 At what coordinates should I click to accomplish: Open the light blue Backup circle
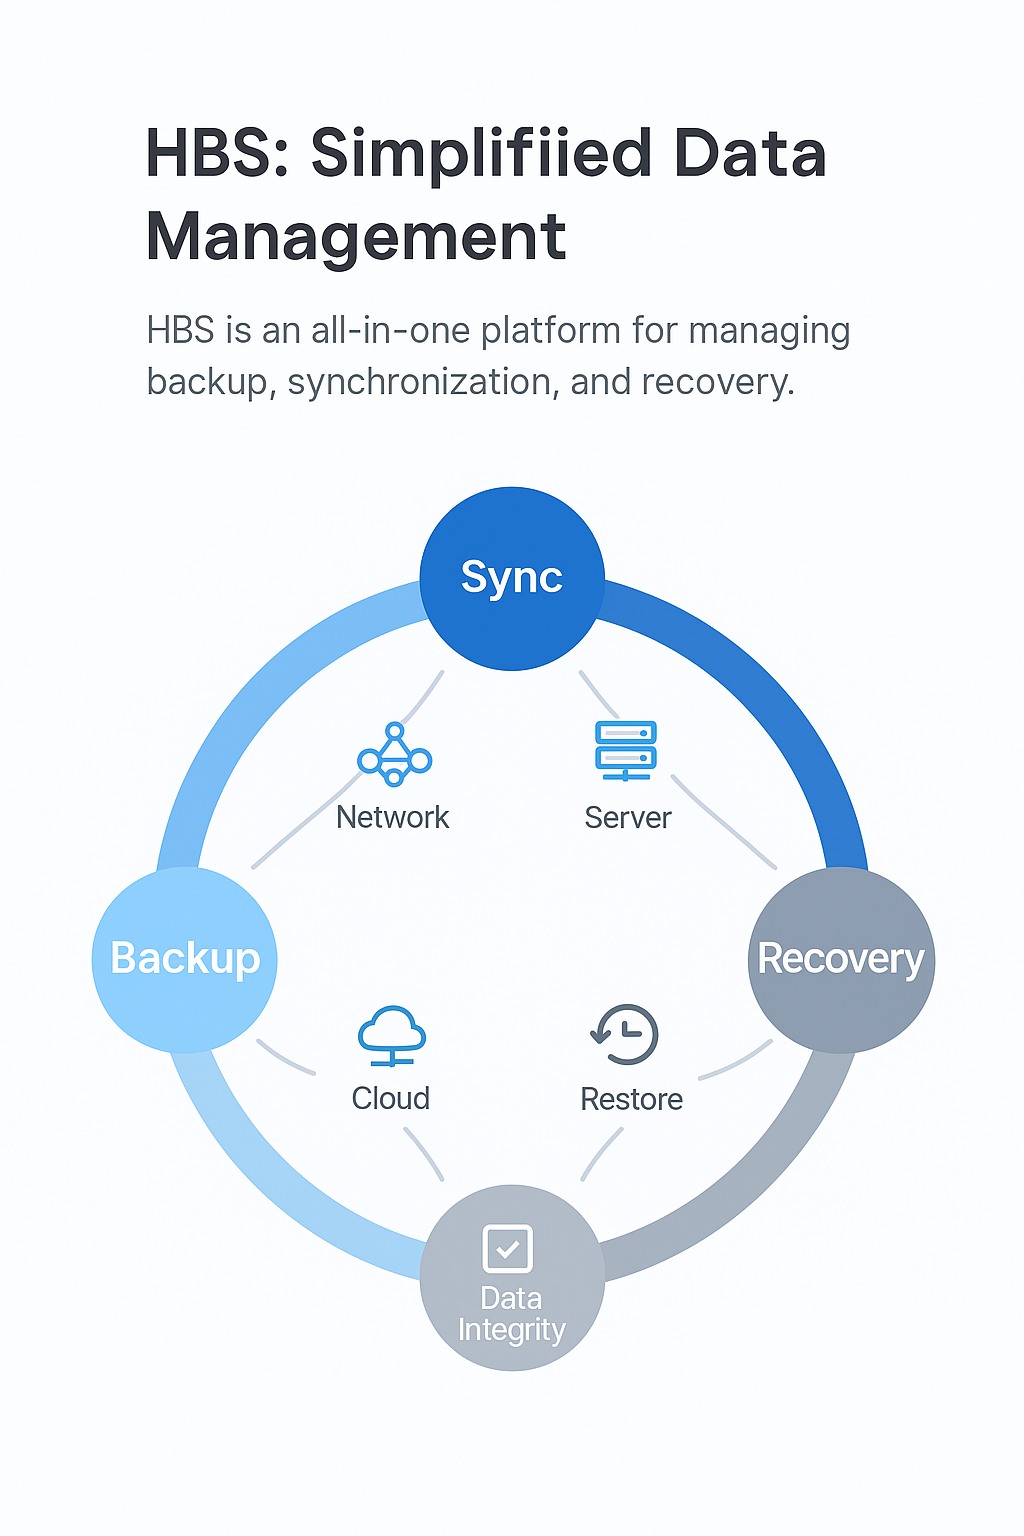click(x=184, y=958)
